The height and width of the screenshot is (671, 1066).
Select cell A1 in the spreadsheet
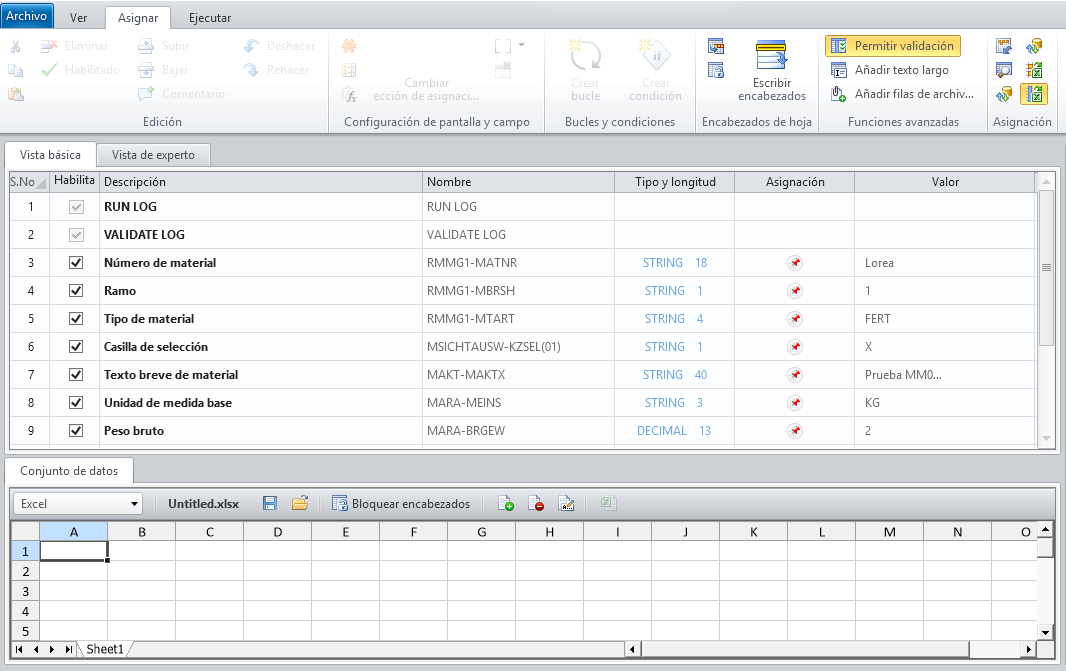[x=73, y=551]
